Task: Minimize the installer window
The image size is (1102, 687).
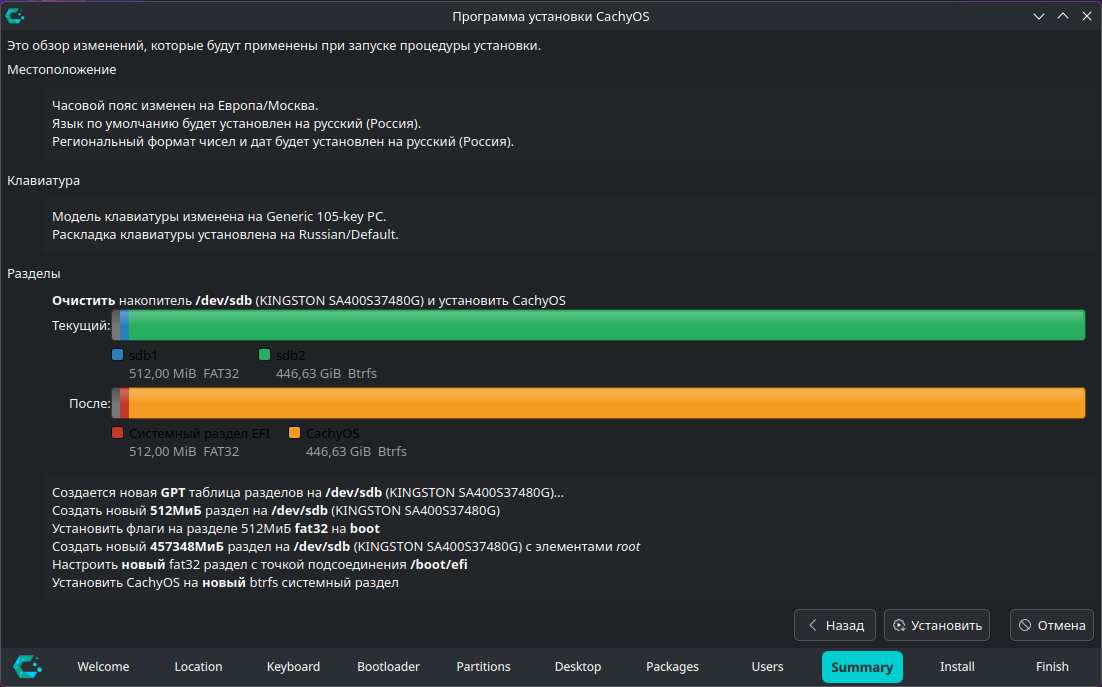Action: (1039, 16)
